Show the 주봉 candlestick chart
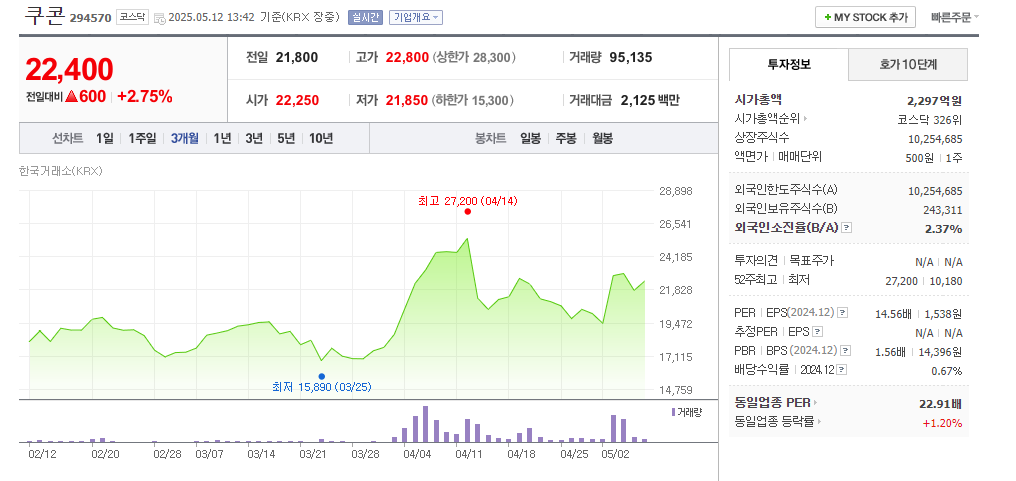 pyautogui.click(x=566, y=138)
